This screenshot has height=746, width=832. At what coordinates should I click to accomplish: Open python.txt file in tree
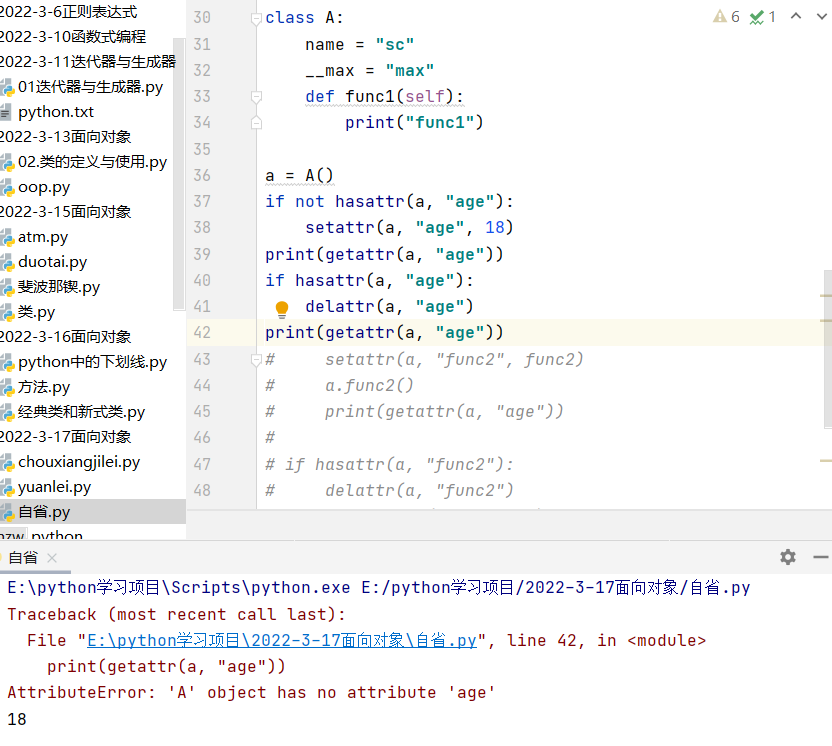coord(56,112)
